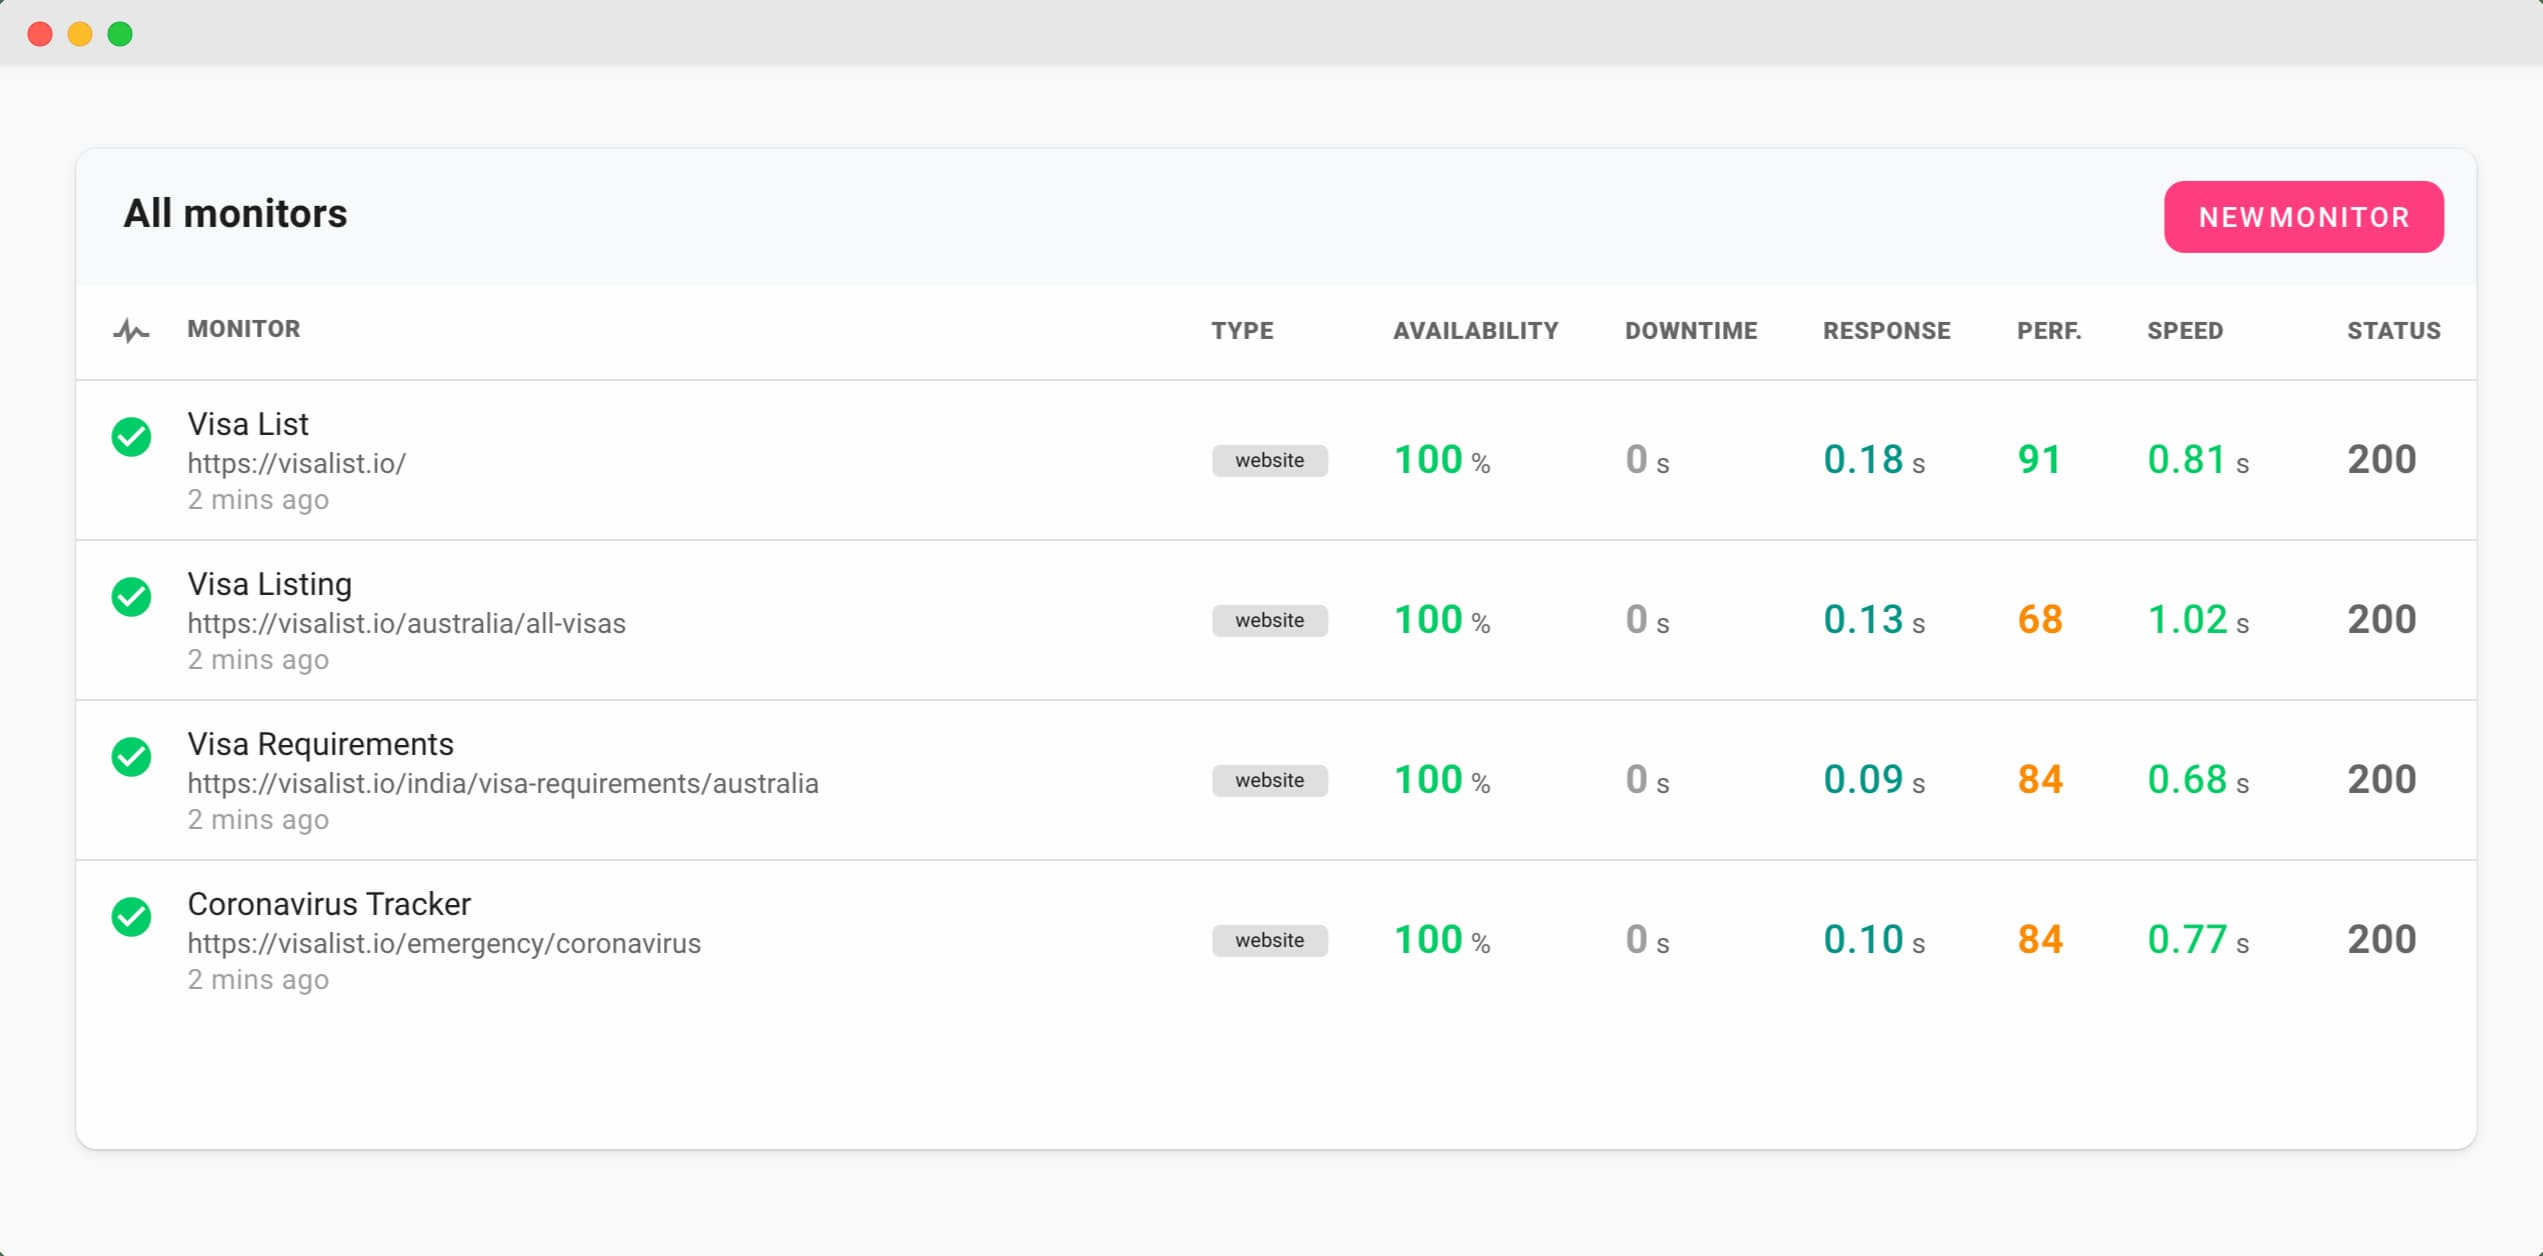Select the 68 performance score for Visa Listing

(2040, 620)
